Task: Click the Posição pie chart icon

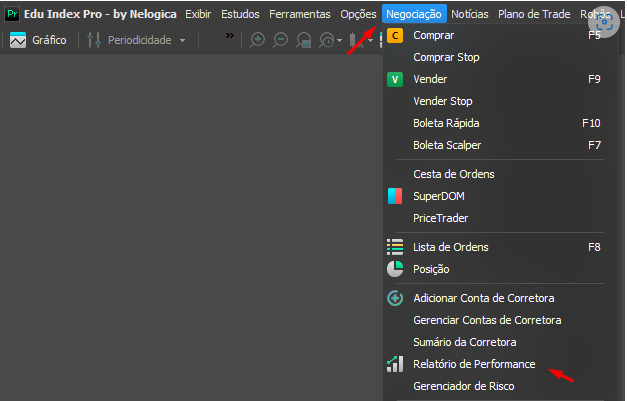Action: pyautogui.click(x=395, y=269)
